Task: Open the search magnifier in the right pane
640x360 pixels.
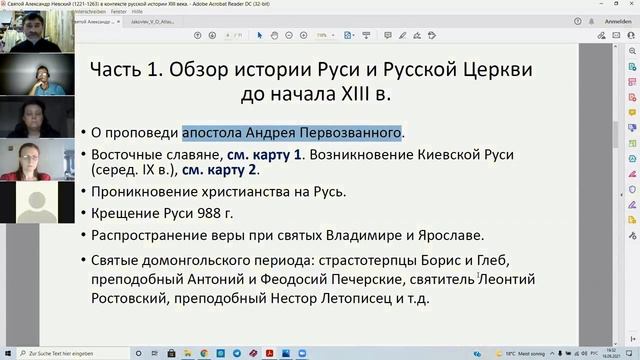Action: [632, 51]
